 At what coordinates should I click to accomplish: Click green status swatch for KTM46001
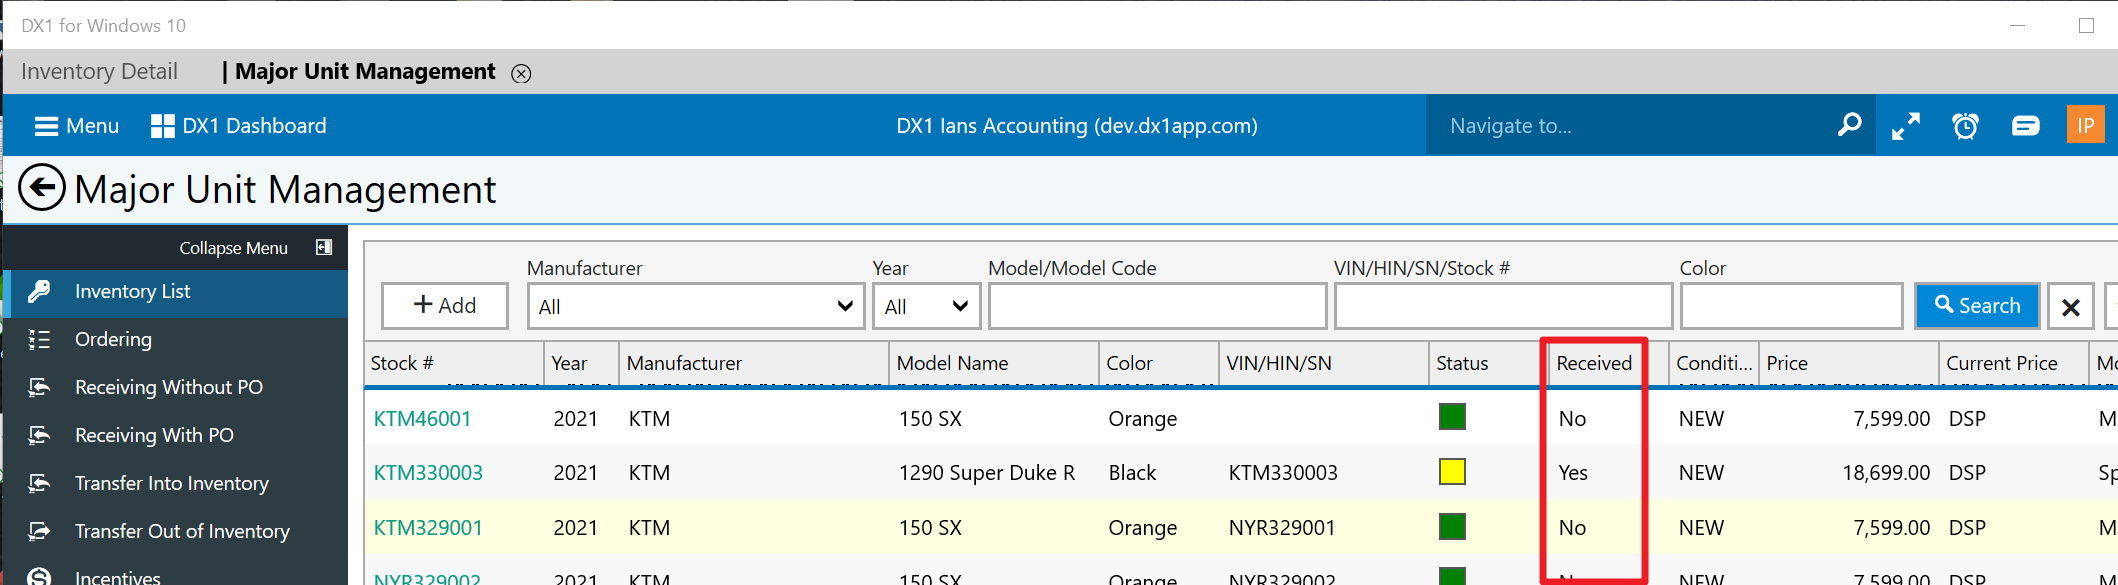pos(1452,417)
